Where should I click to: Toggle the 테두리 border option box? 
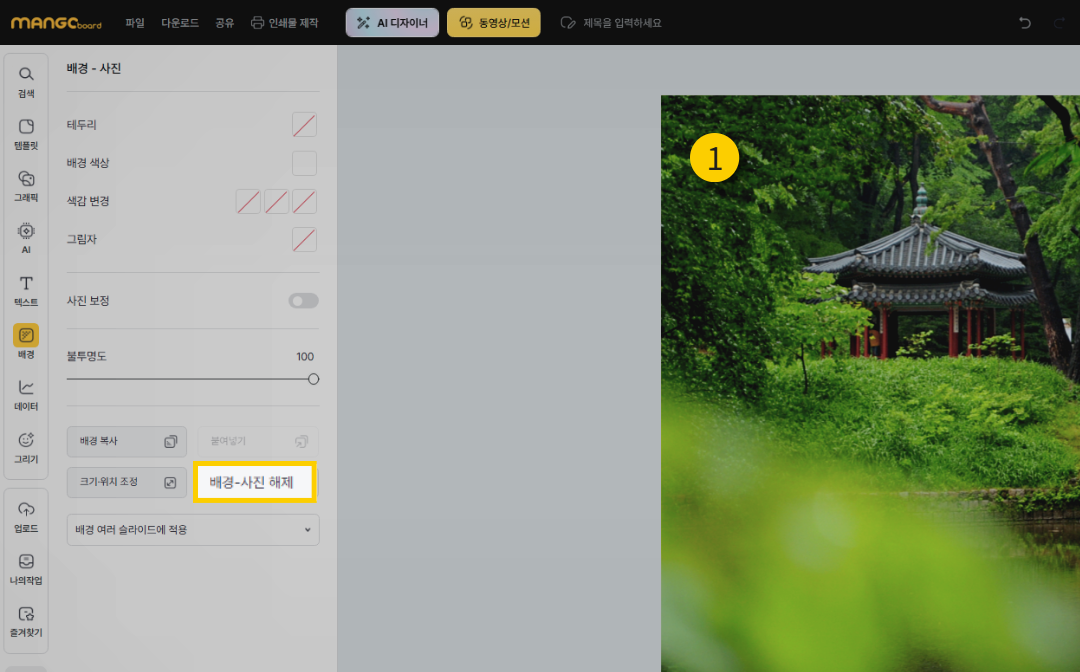304,125
